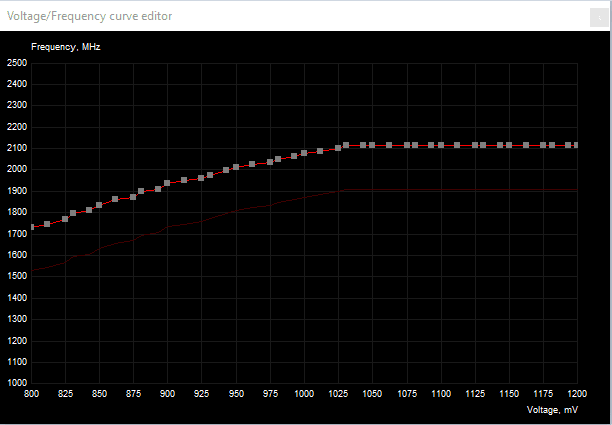Click the 1050 voltage axis label
The image size is (612, 425).
[x=372, y=394]
